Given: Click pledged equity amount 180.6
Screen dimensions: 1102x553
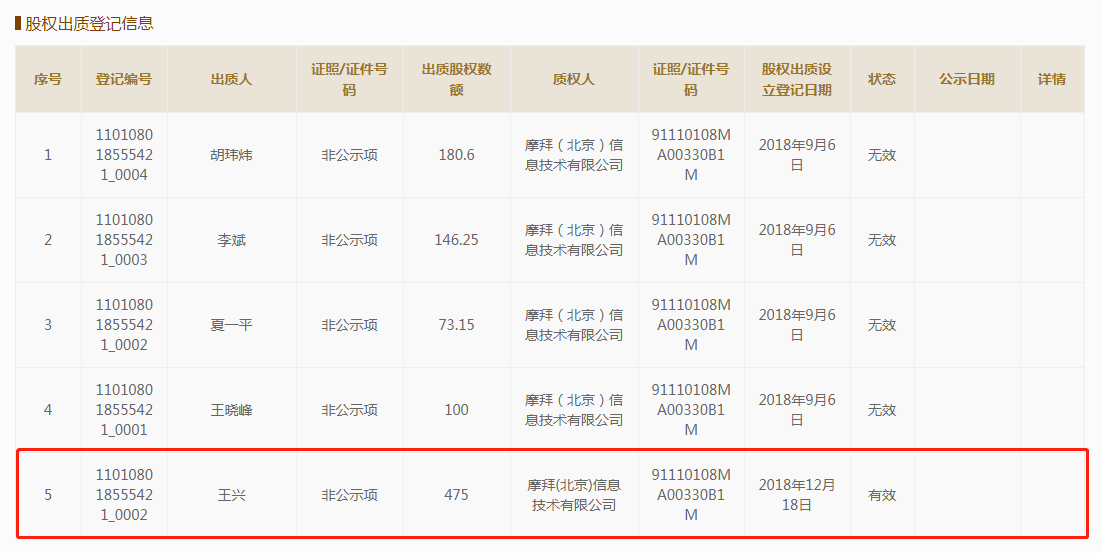Looking at the screenshot, I should pos(456,155).
